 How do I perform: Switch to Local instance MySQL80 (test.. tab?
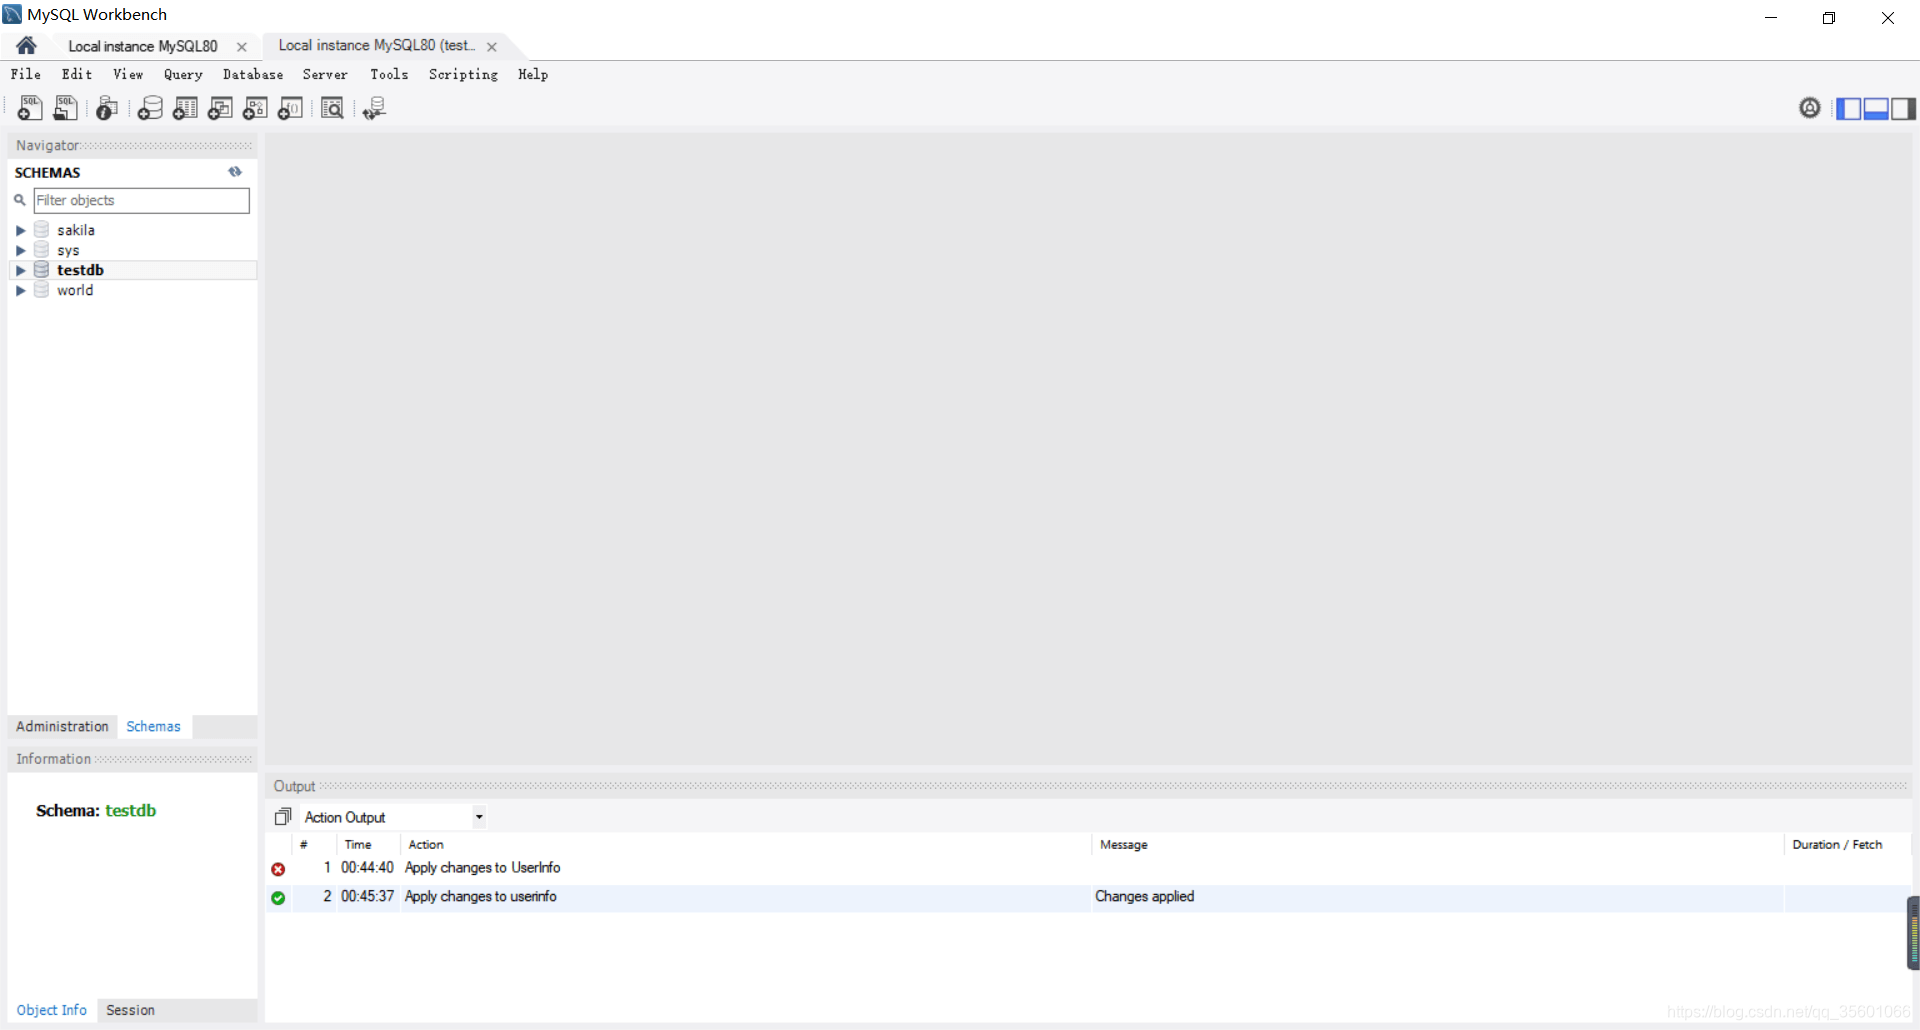point(376,46)
